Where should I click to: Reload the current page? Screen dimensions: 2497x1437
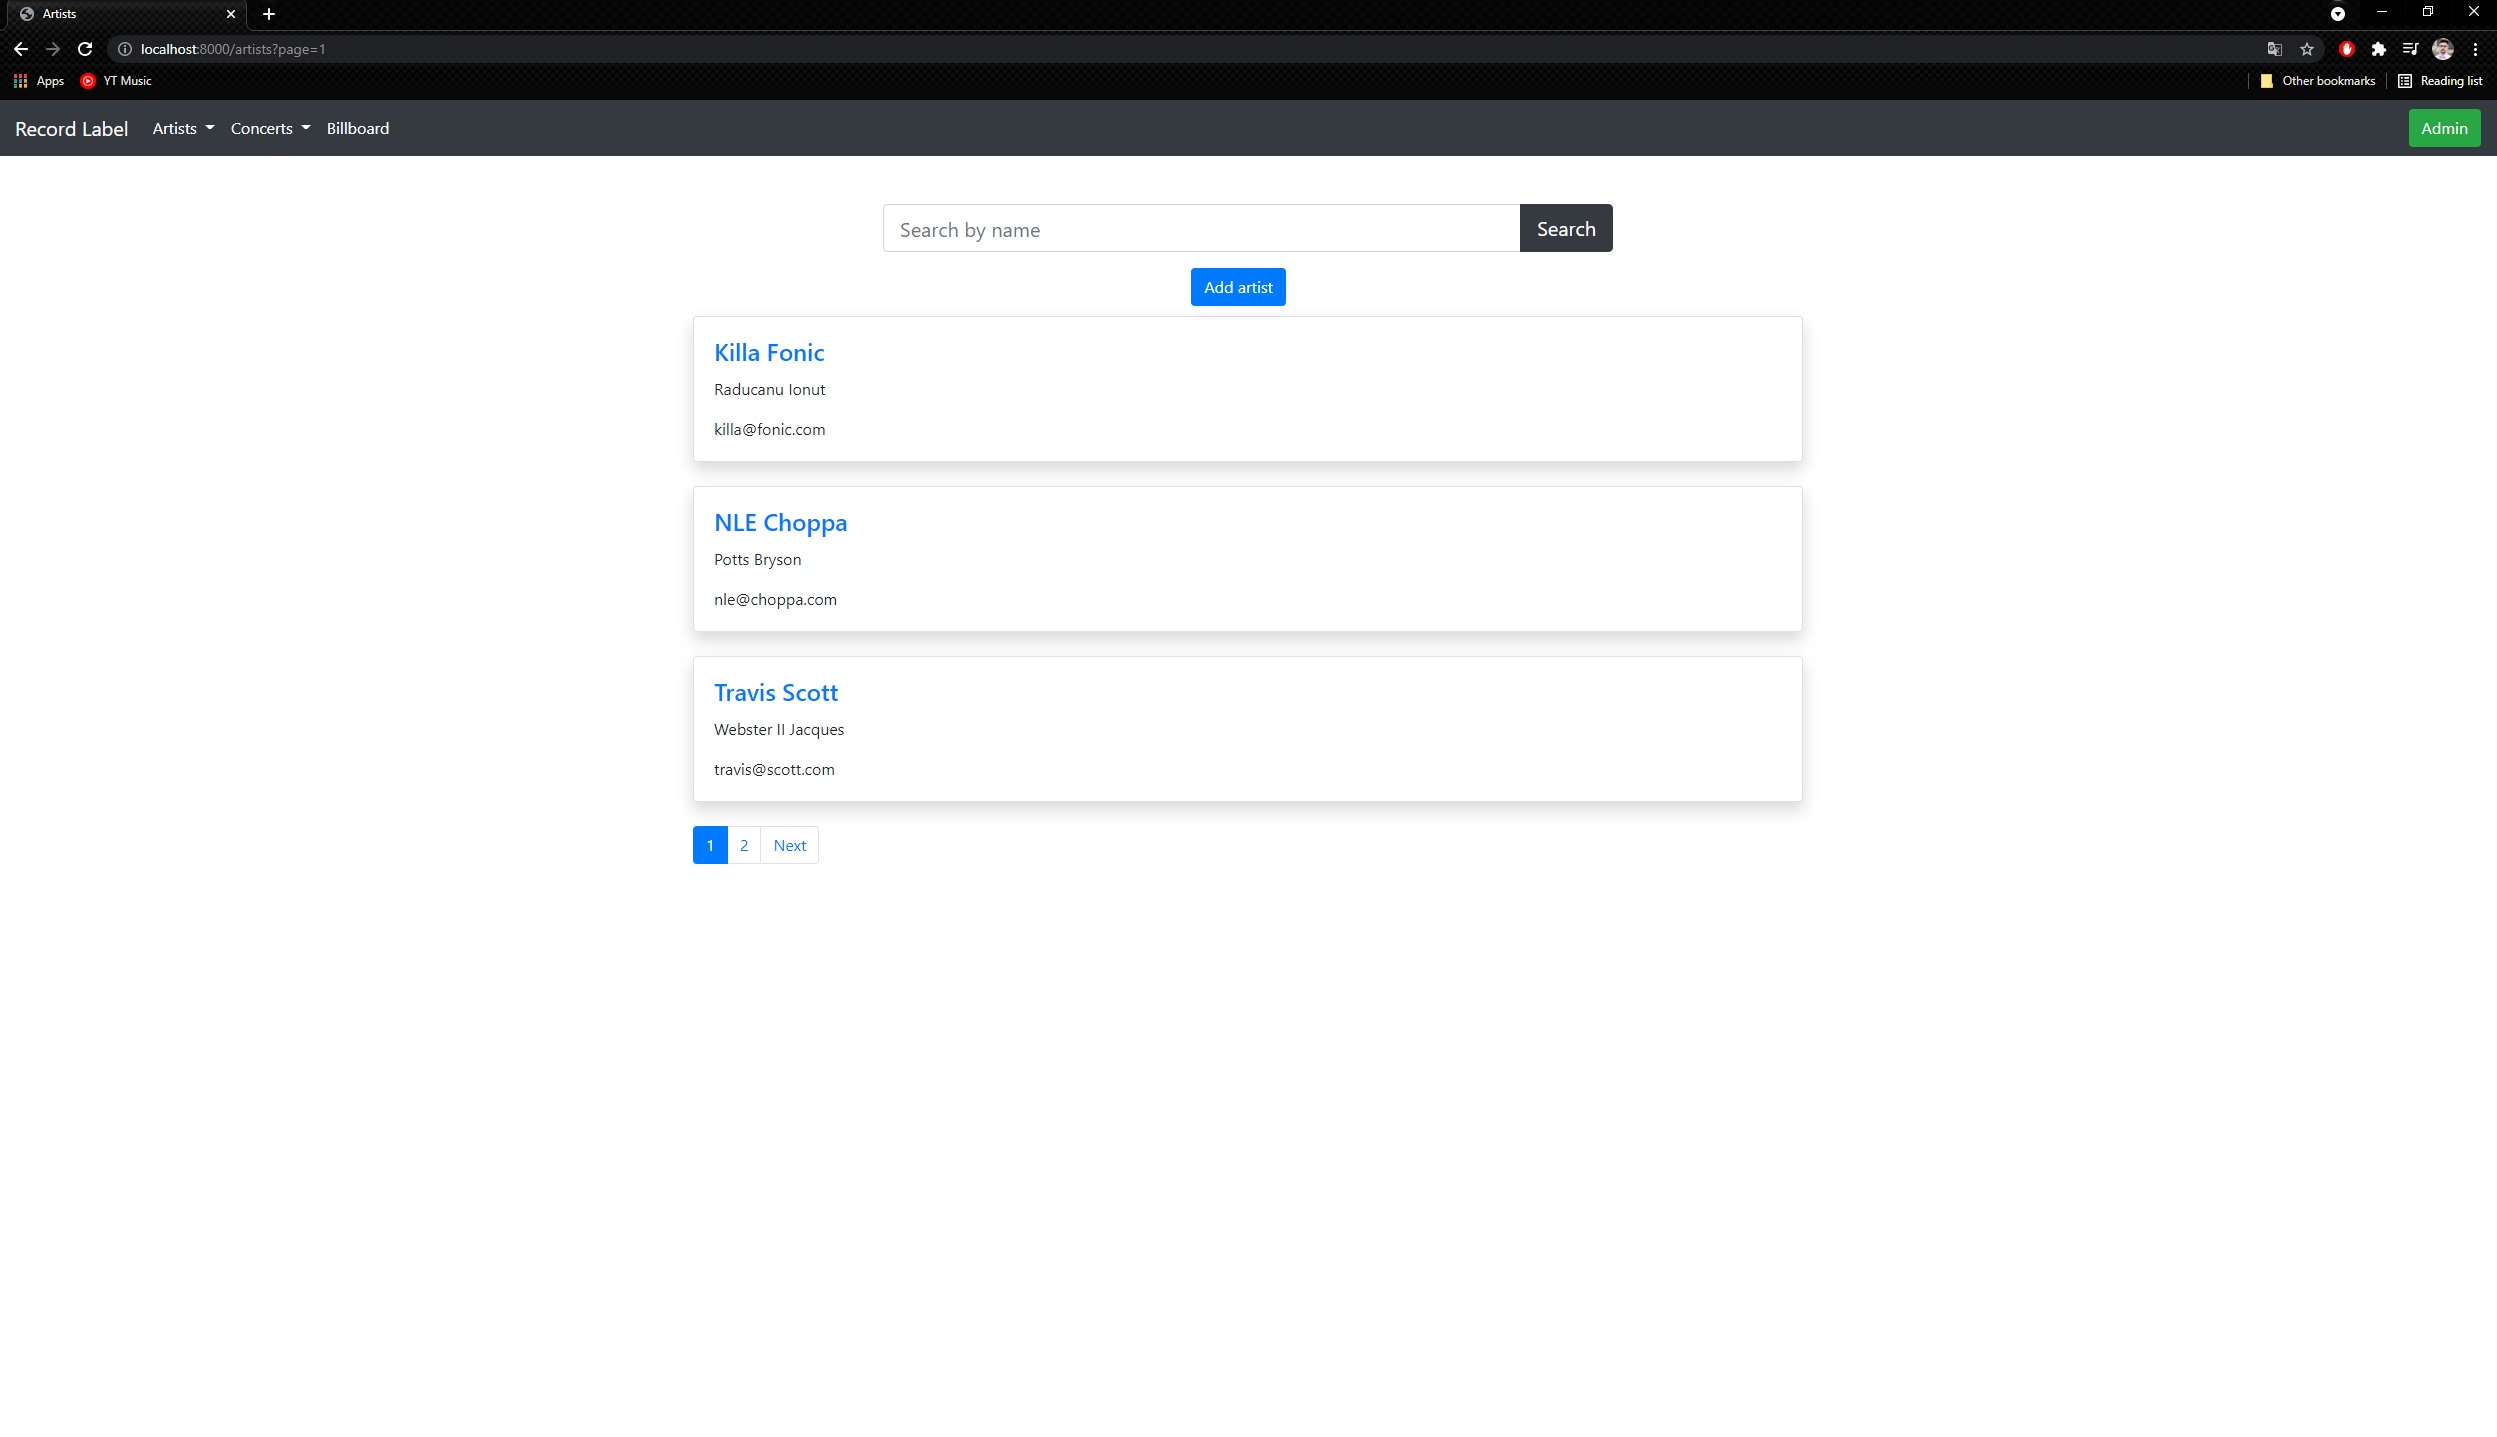pos(84,48)
